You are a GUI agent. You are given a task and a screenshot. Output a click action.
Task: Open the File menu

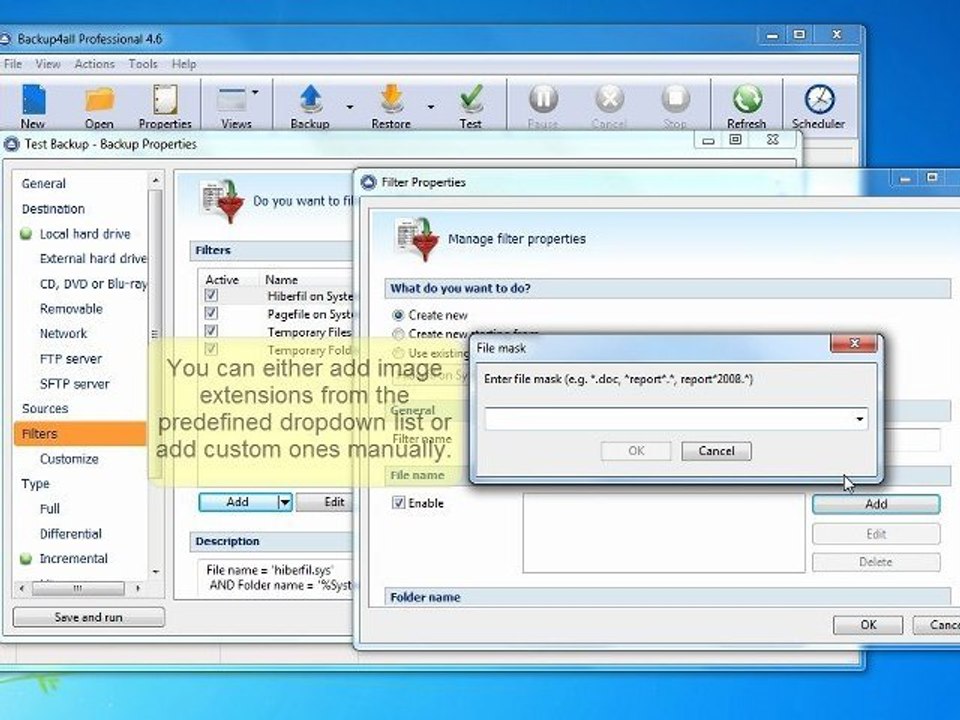point(12,64)
